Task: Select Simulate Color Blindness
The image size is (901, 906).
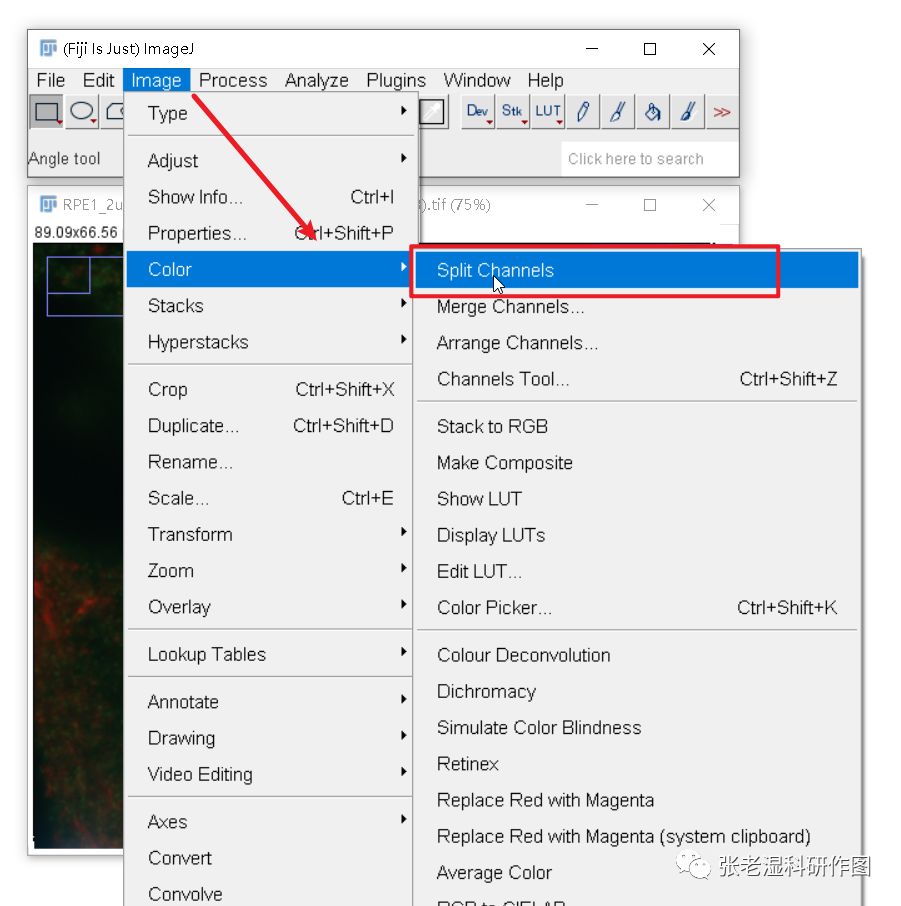Action: [637, 727]
